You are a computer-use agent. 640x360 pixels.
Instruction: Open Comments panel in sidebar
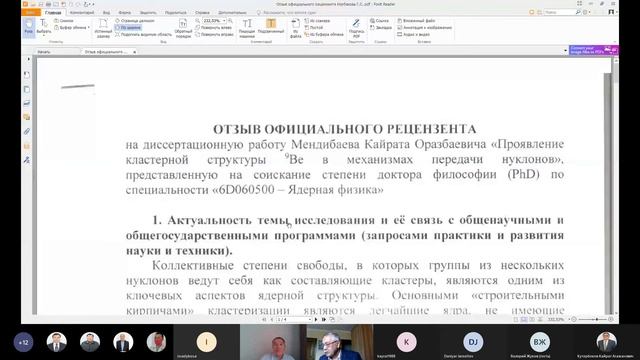[27, 118]
